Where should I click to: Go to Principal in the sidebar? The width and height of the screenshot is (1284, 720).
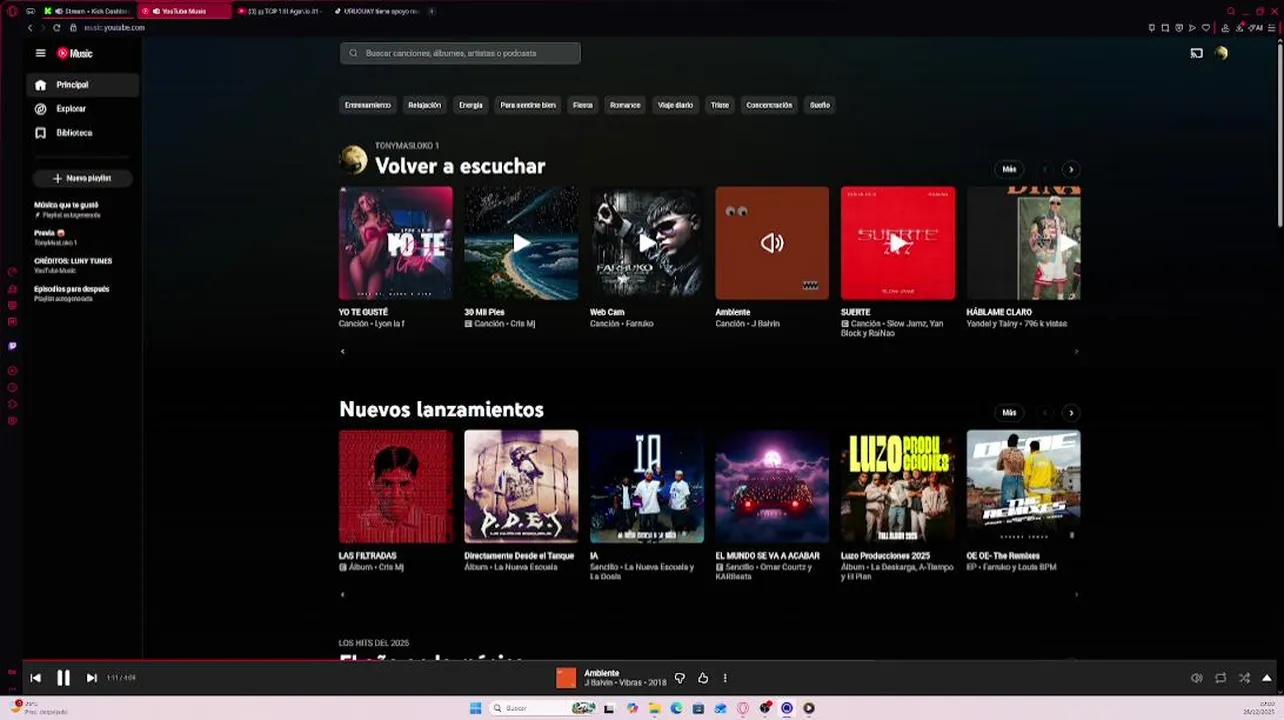(83, 85)
